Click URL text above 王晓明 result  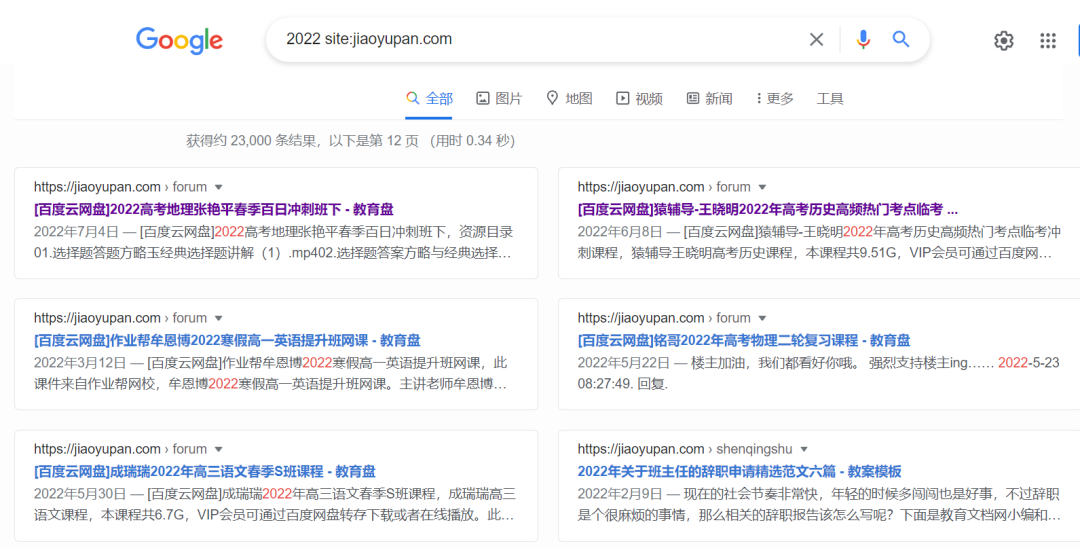(x=664, y=187)
